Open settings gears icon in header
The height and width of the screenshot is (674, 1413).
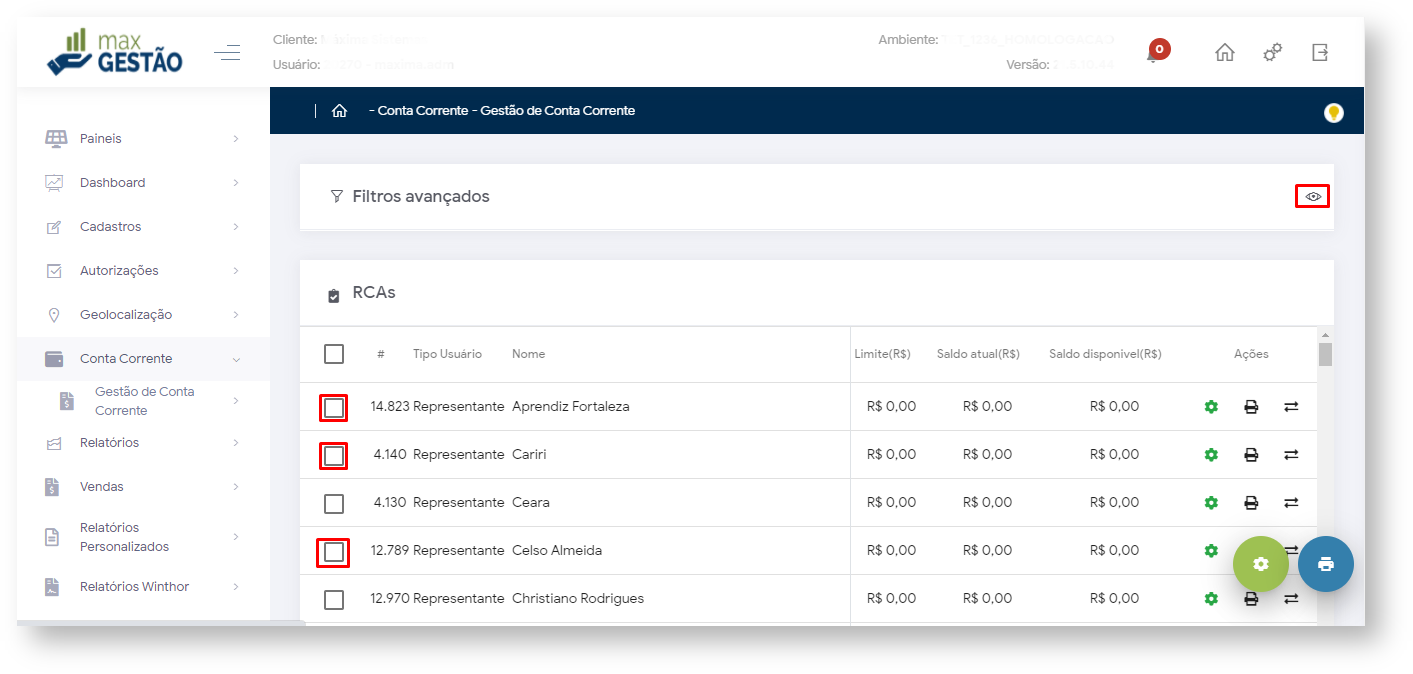[x=1272, y=53]
